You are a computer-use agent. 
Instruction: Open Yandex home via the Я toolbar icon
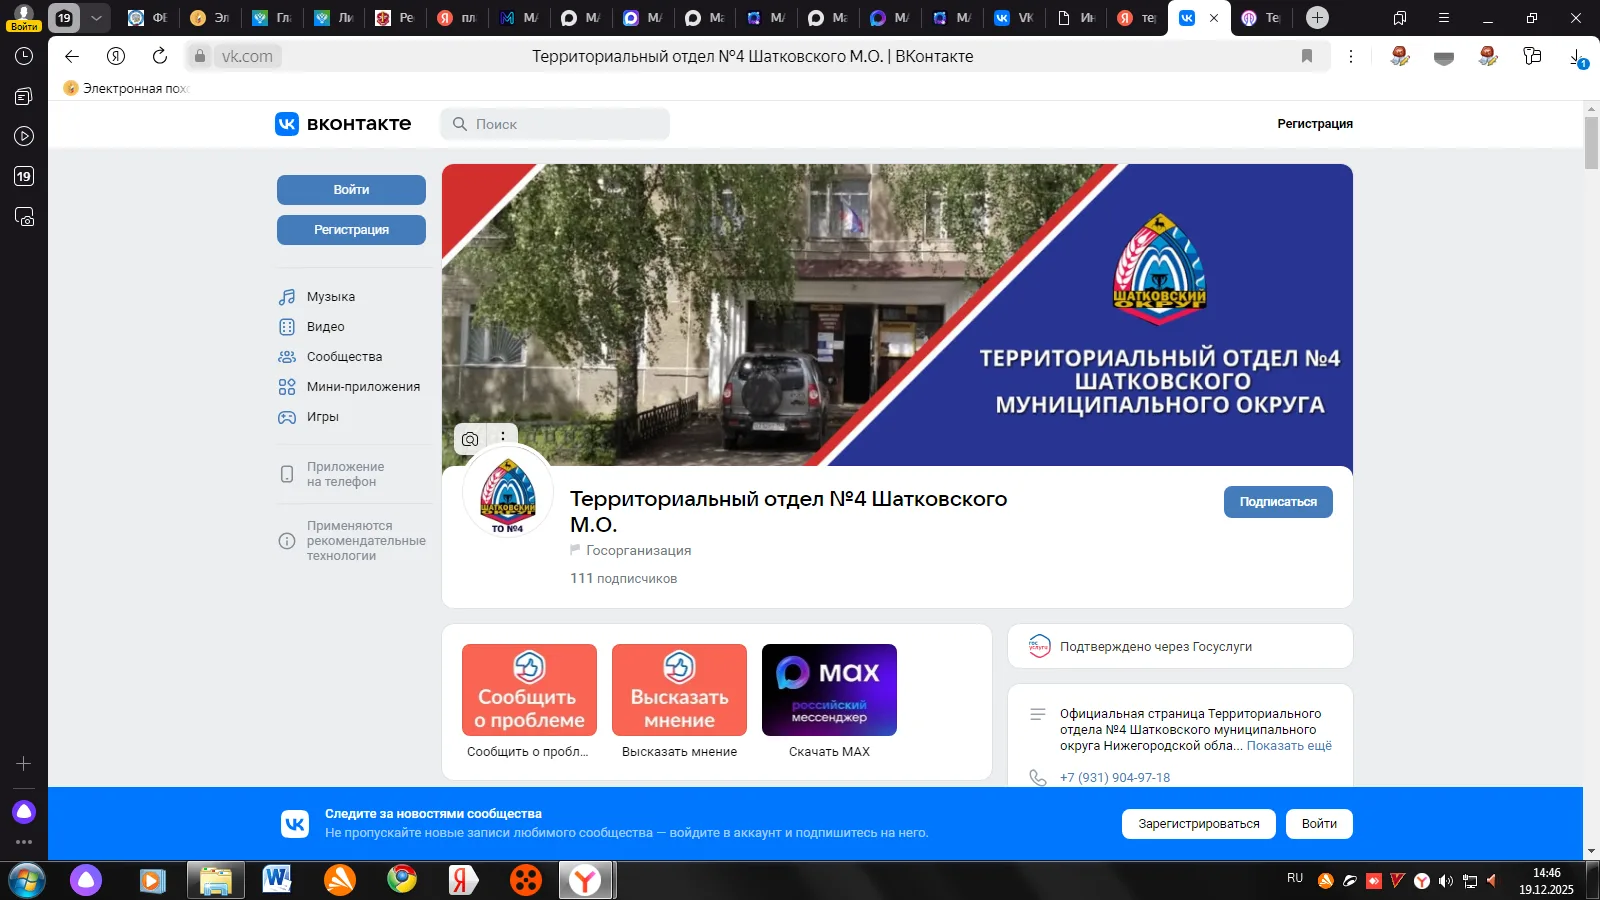point(116,57)
